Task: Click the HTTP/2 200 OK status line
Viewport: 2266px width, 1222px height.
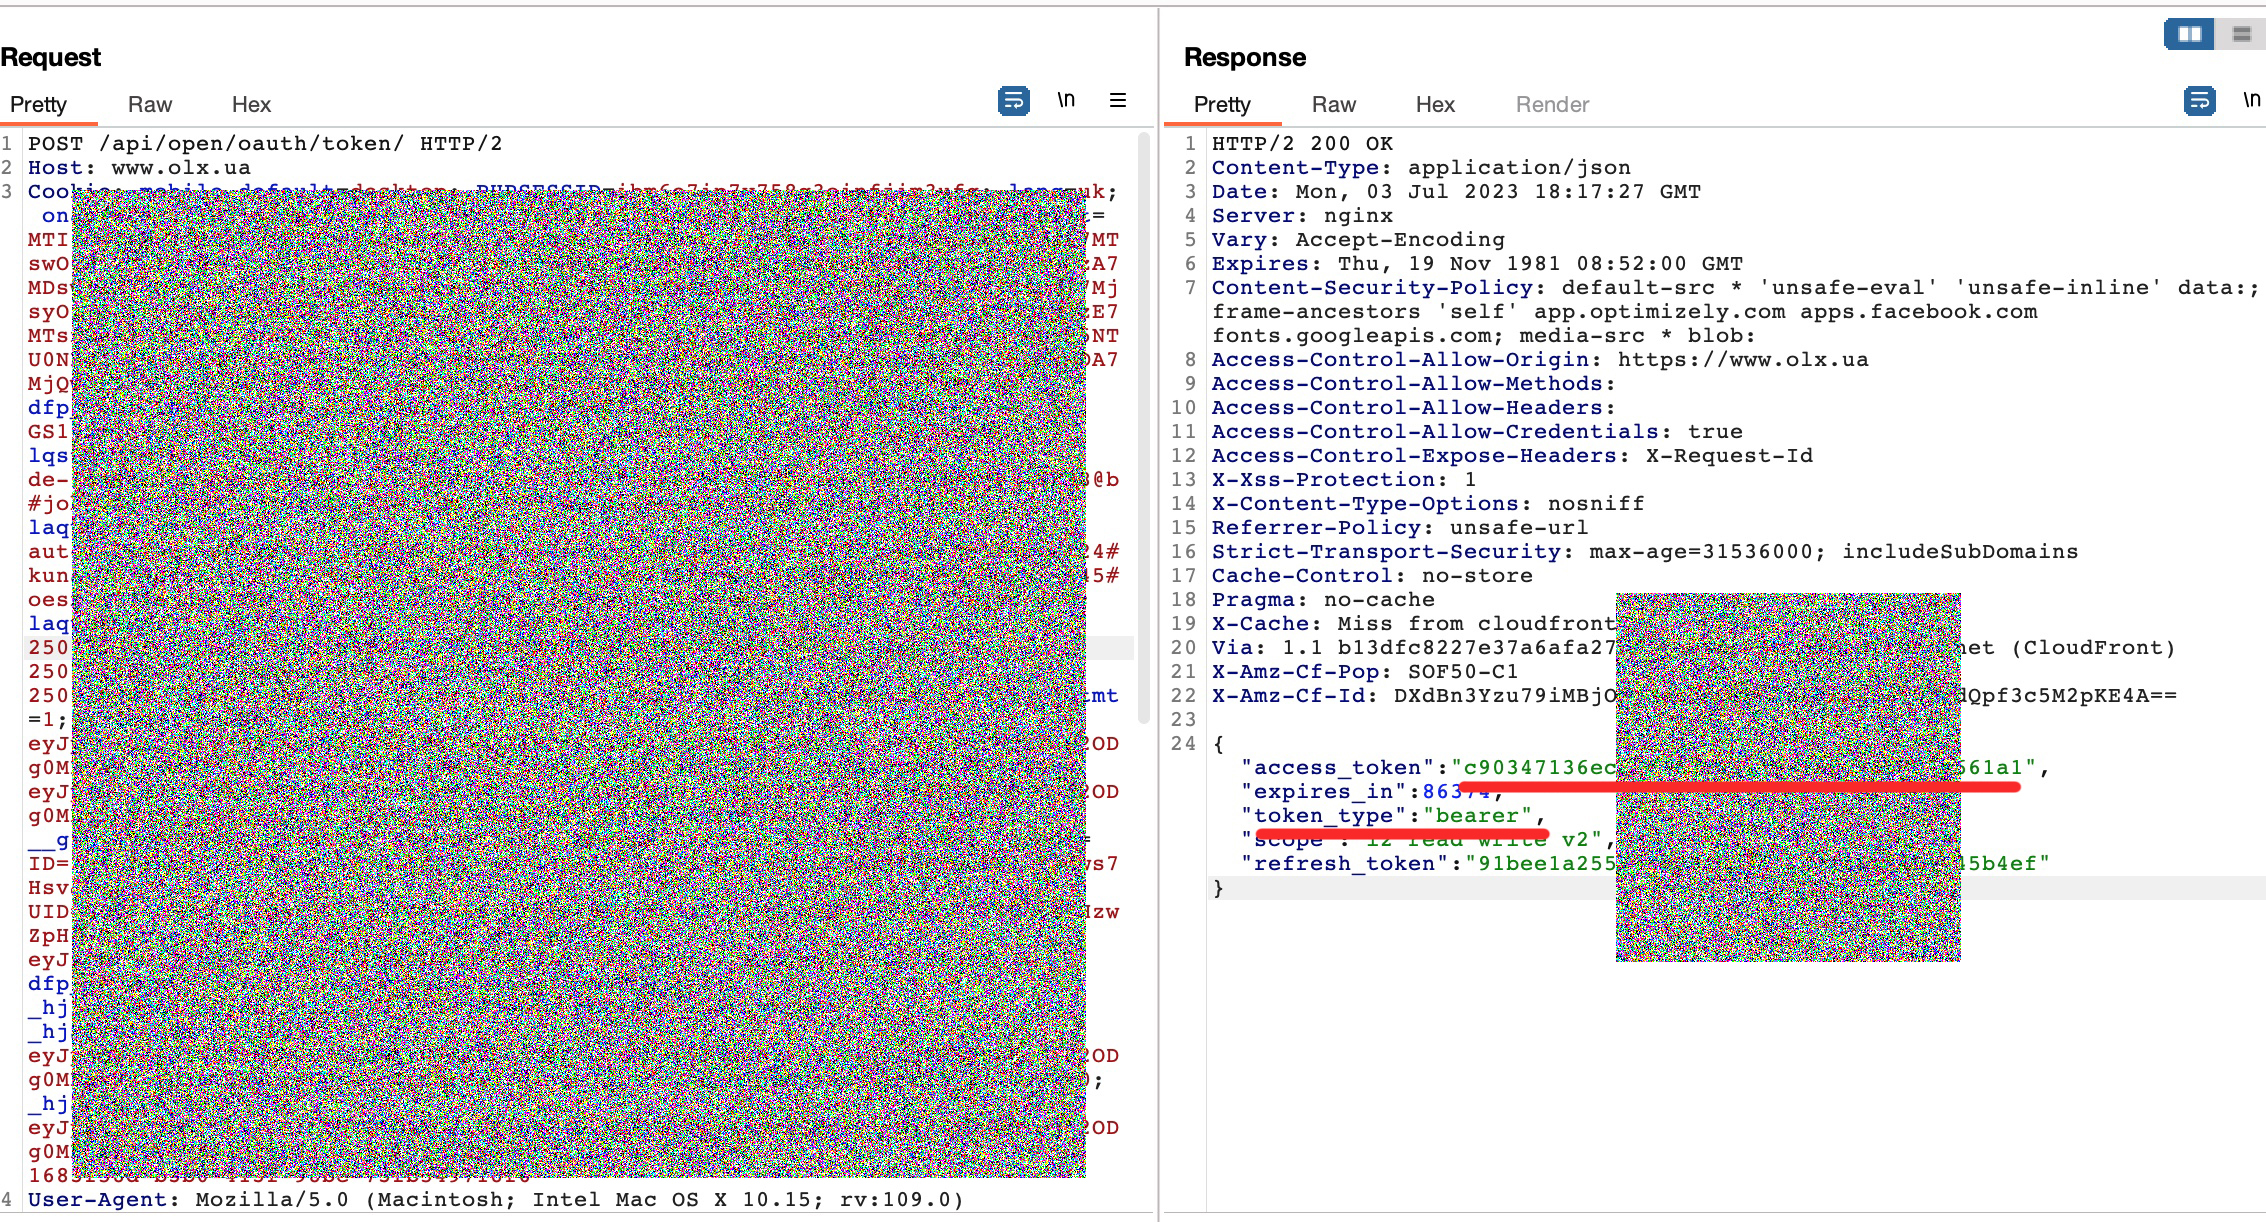Action: tap(1302, 144)
